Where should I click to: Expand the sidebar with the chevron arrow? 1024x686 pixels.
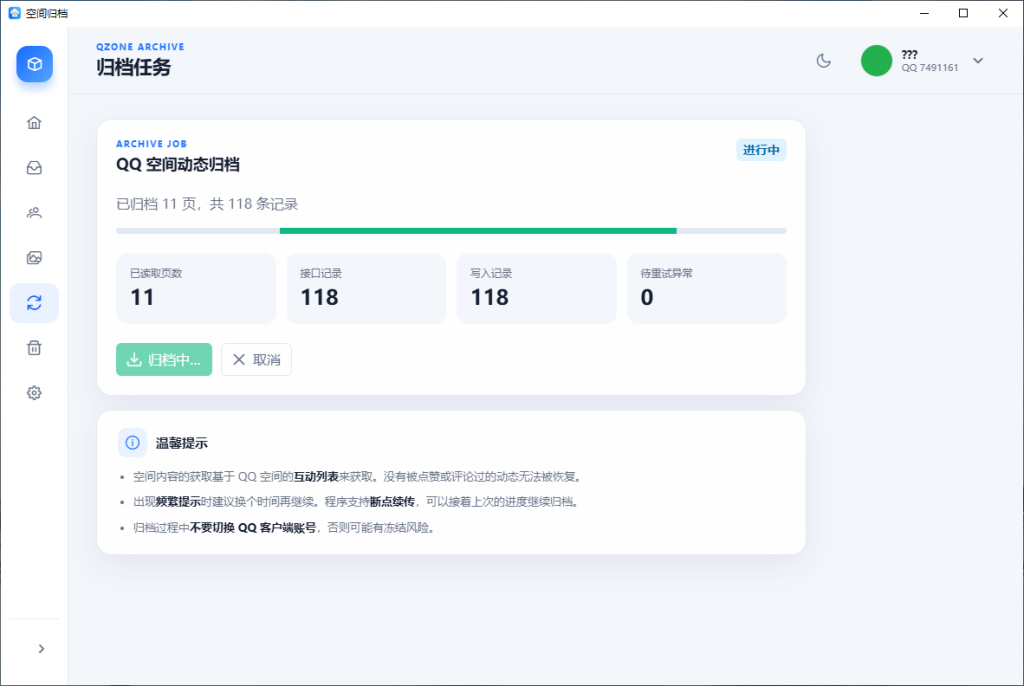click(41, 649)
